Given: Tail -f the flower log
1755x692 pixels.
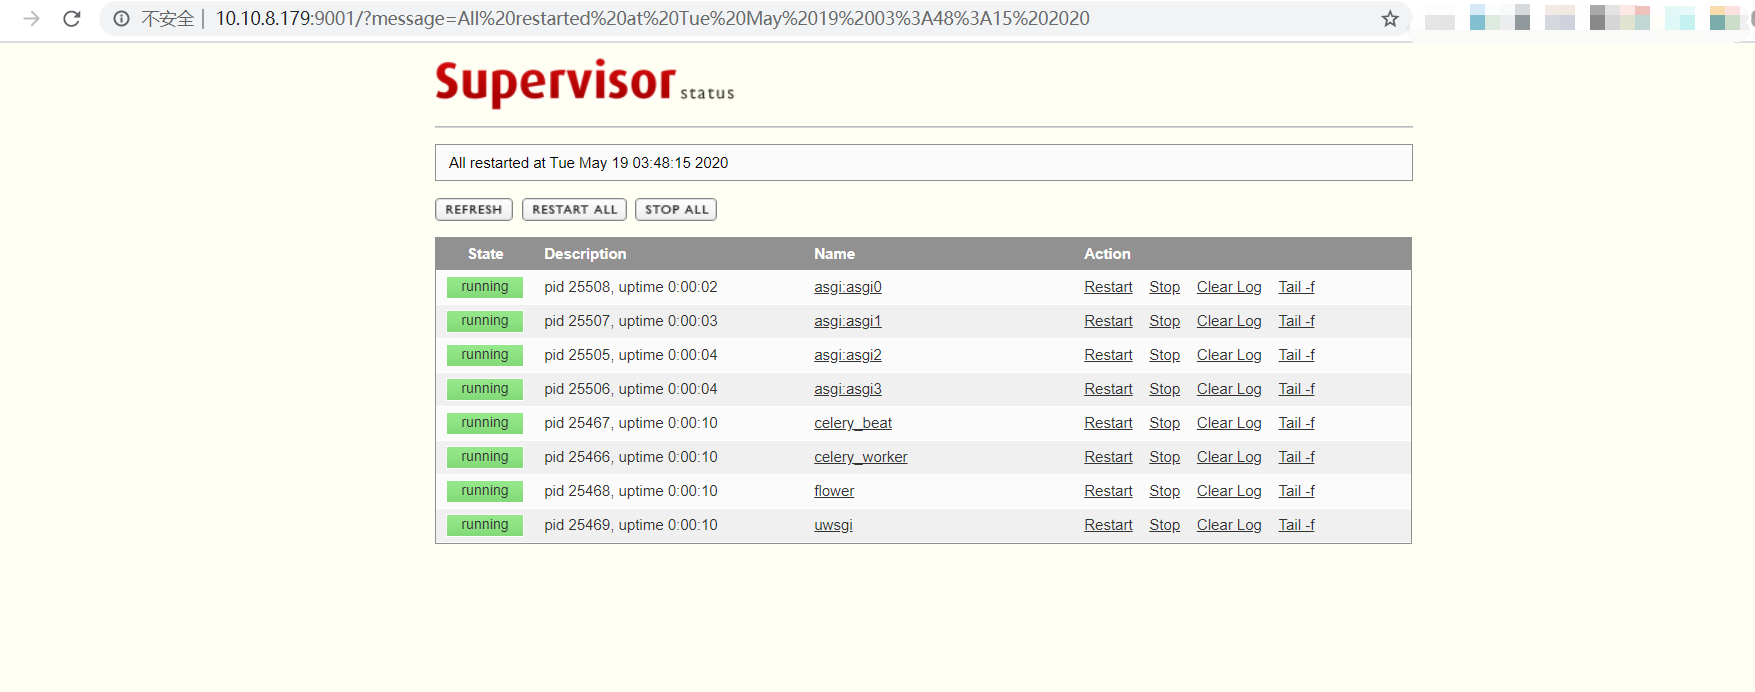Looking at the screenshot, I should tap(1296, 491).
